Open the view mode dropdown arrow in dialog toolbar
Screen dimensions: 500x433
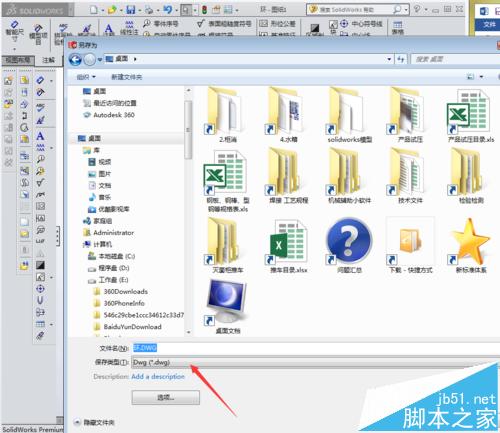click(481, 77)
